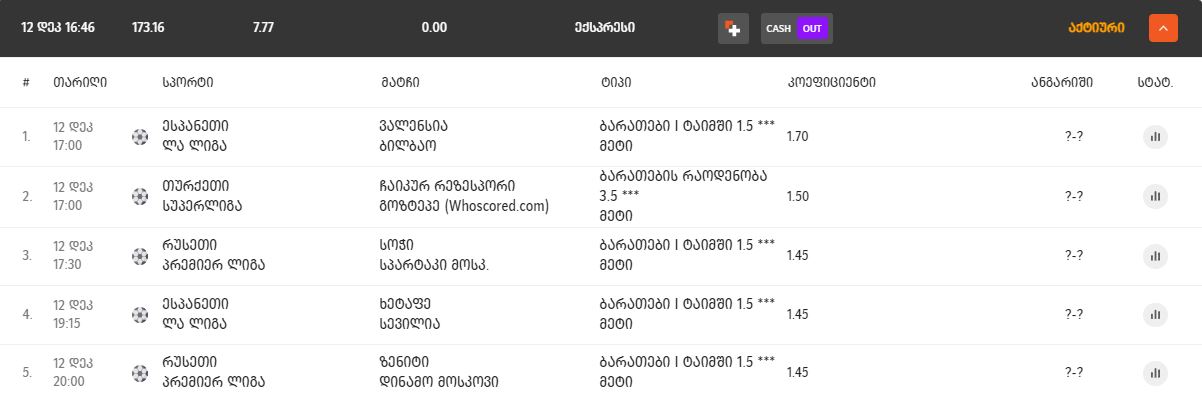Show stats chart for the Sochi vs Spartak match
This screenshot has width=1202, height=401.
coord(1155,256)
